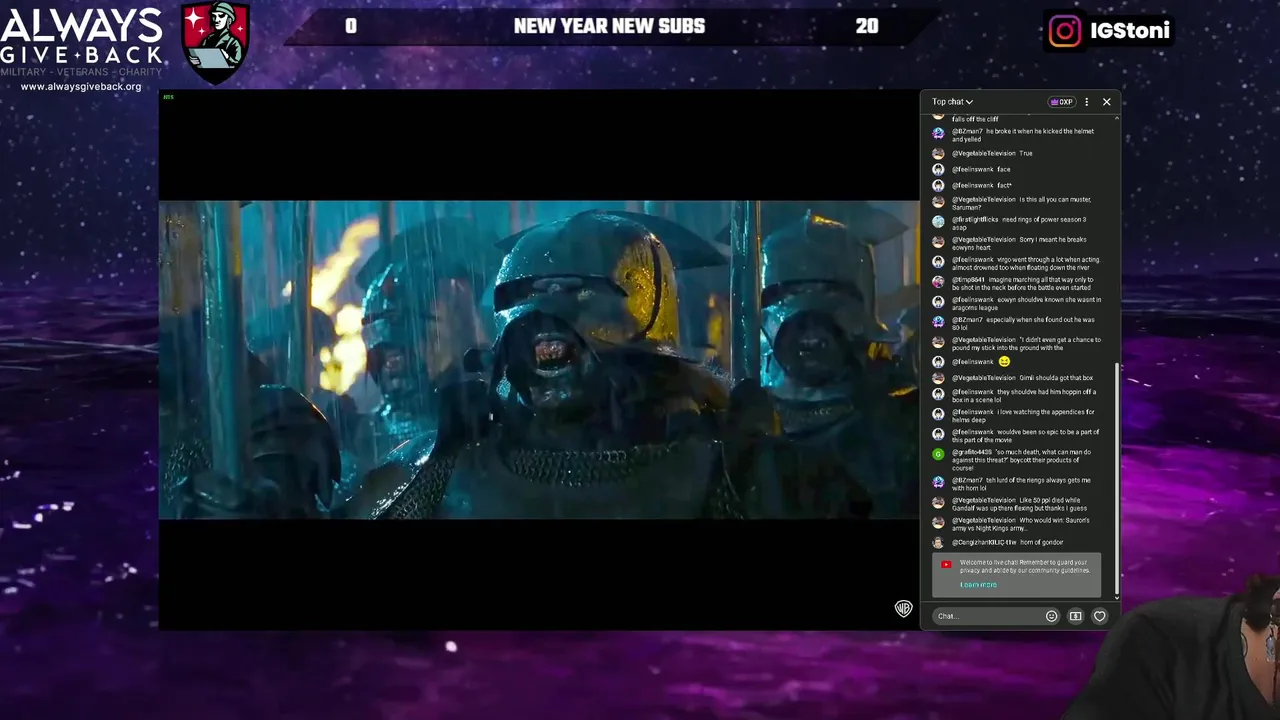Click avatar beside 'teh lord of the rings' message
Image resolution: width=1280 pixels, height=720 pixels.
click(x=938, y=481)
